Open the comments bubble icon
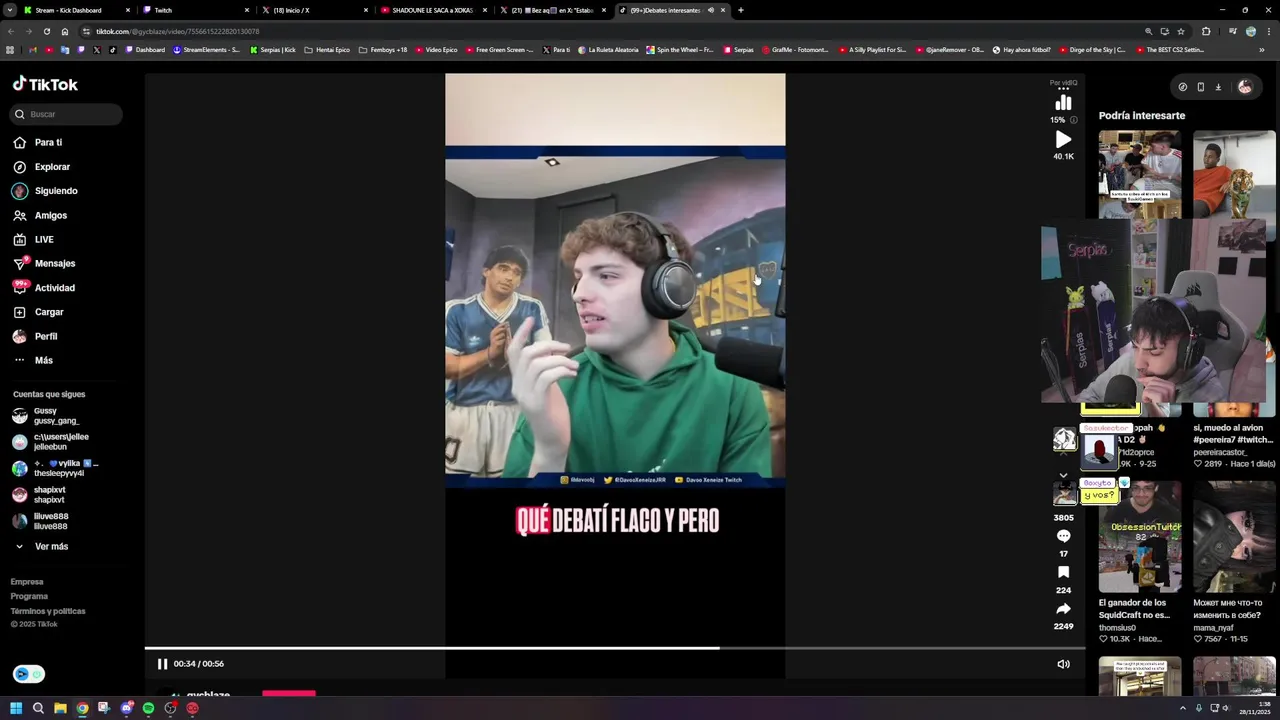Screen dimensions: 1280x720 (1063, 536)
